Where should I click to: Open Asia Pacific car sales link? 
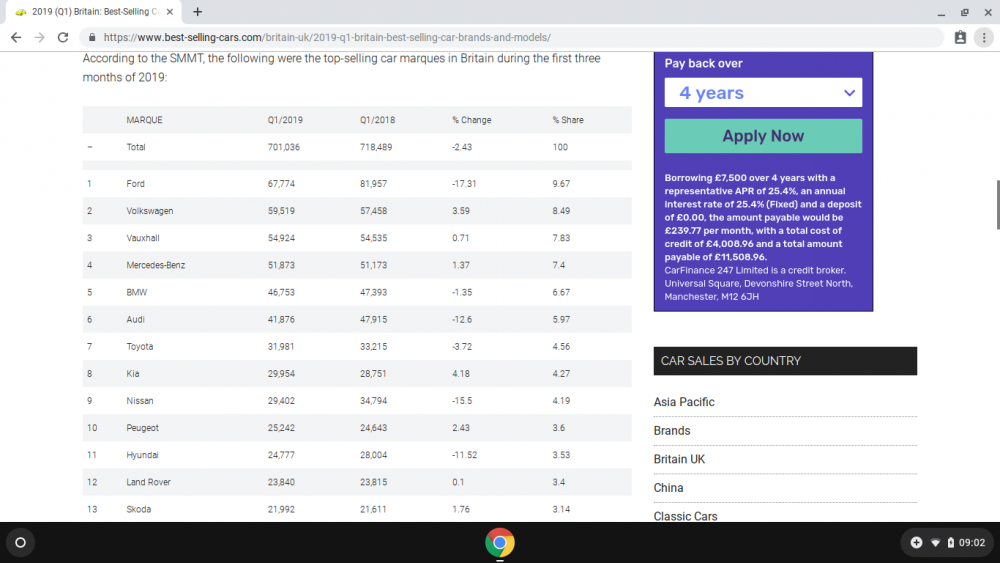684,402
